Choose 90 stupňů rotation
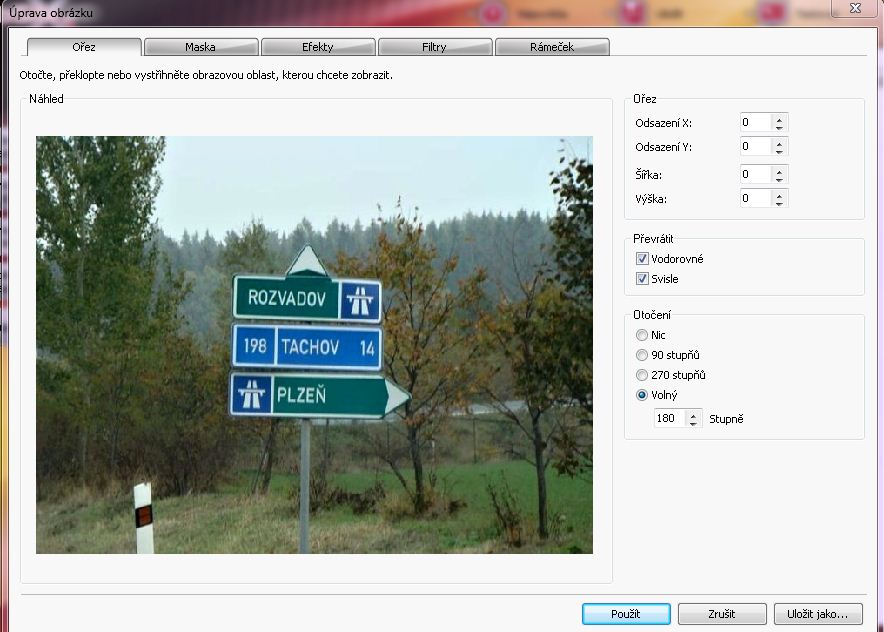Screen dimensions: 884x632 (x=642, y=355)
